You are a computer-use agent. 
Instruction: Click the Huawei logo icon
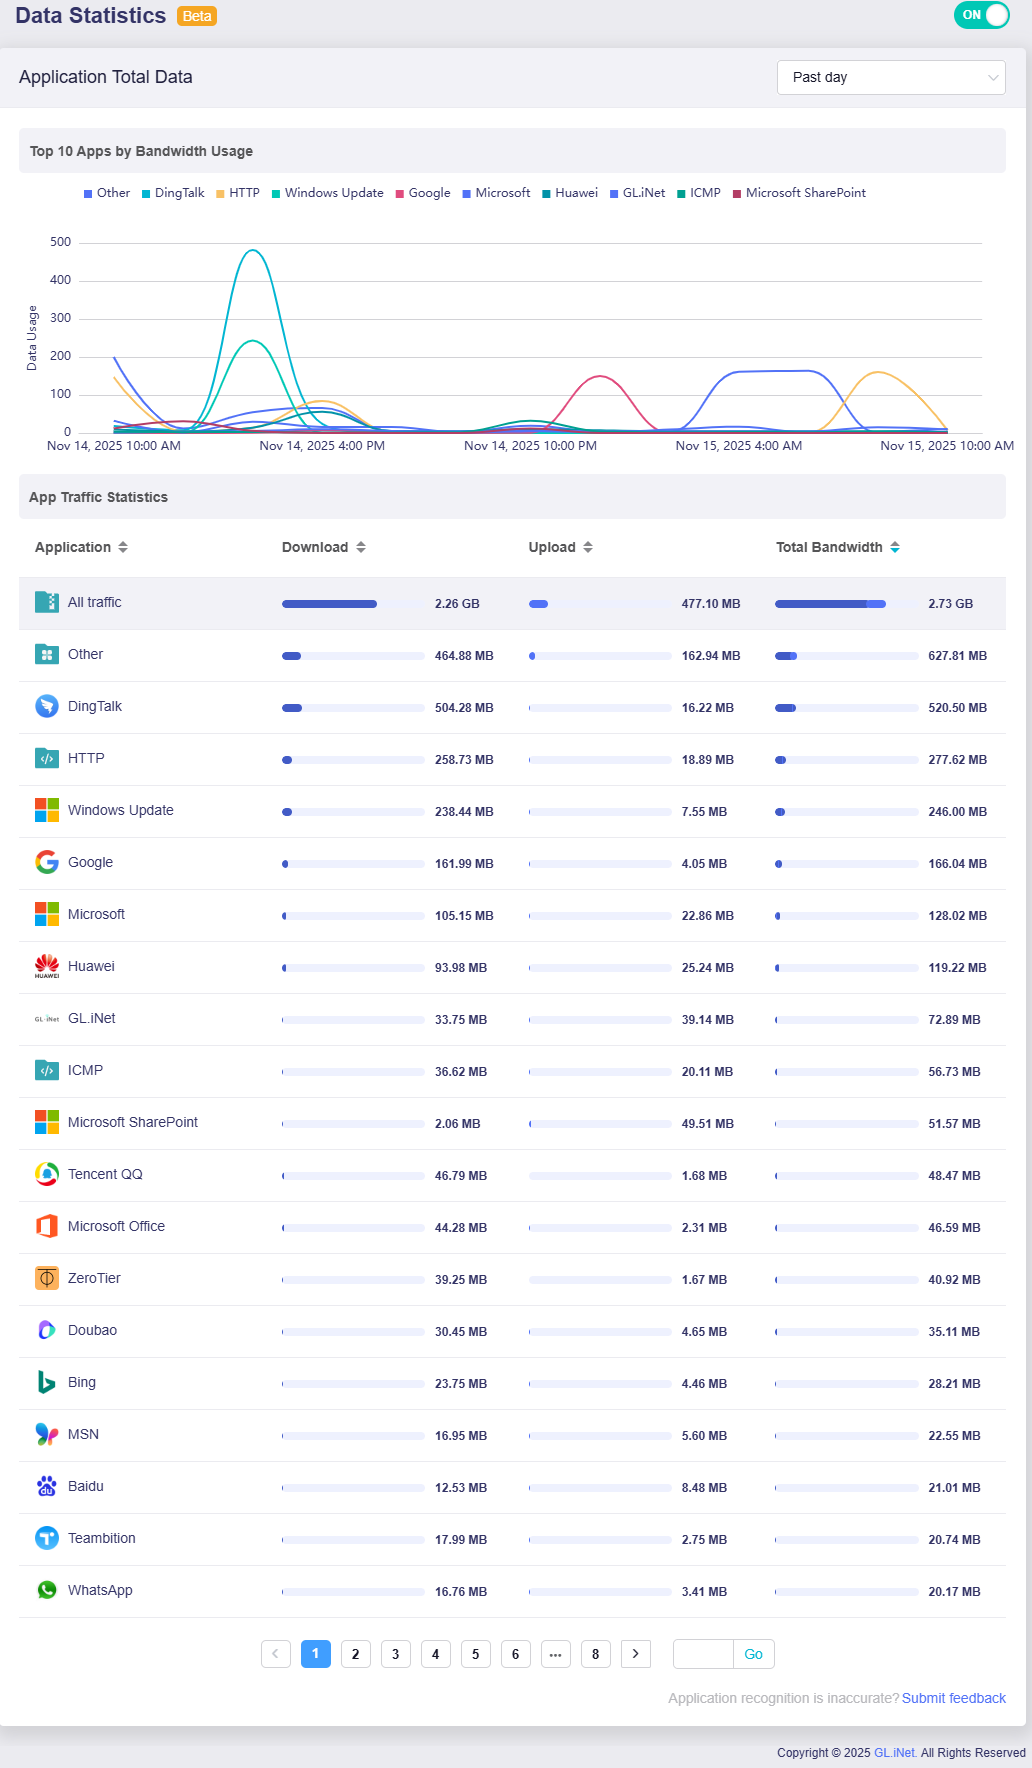pos(47,966)
